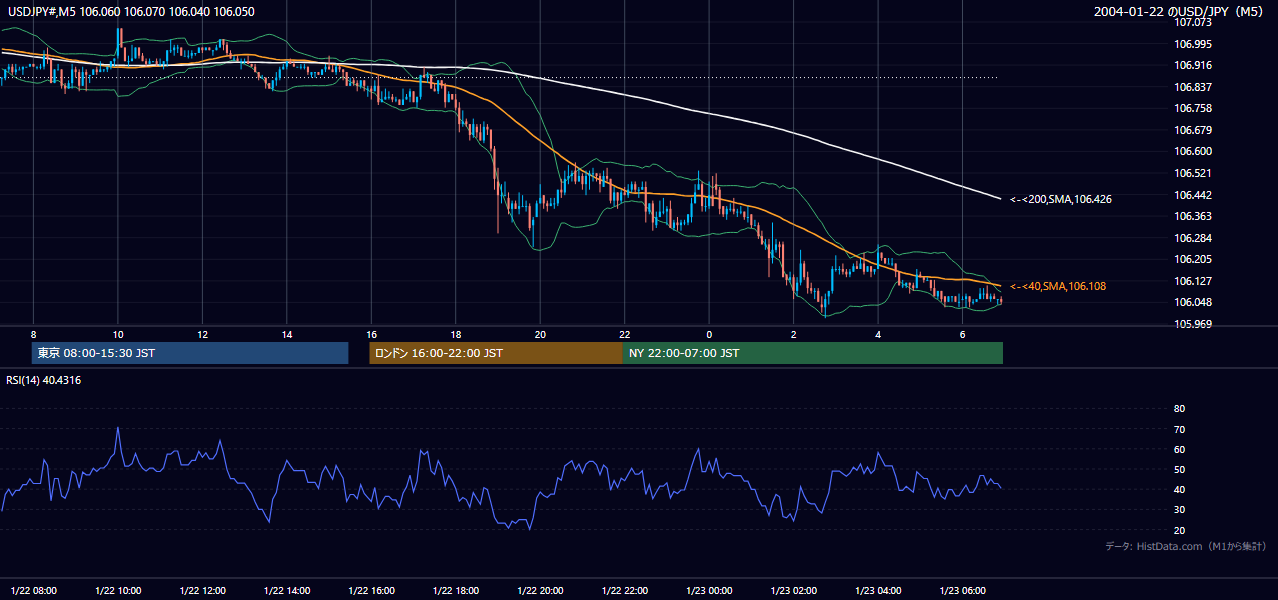
Task: Click price axis value 107.073
Action: [x=1193, y=22]
